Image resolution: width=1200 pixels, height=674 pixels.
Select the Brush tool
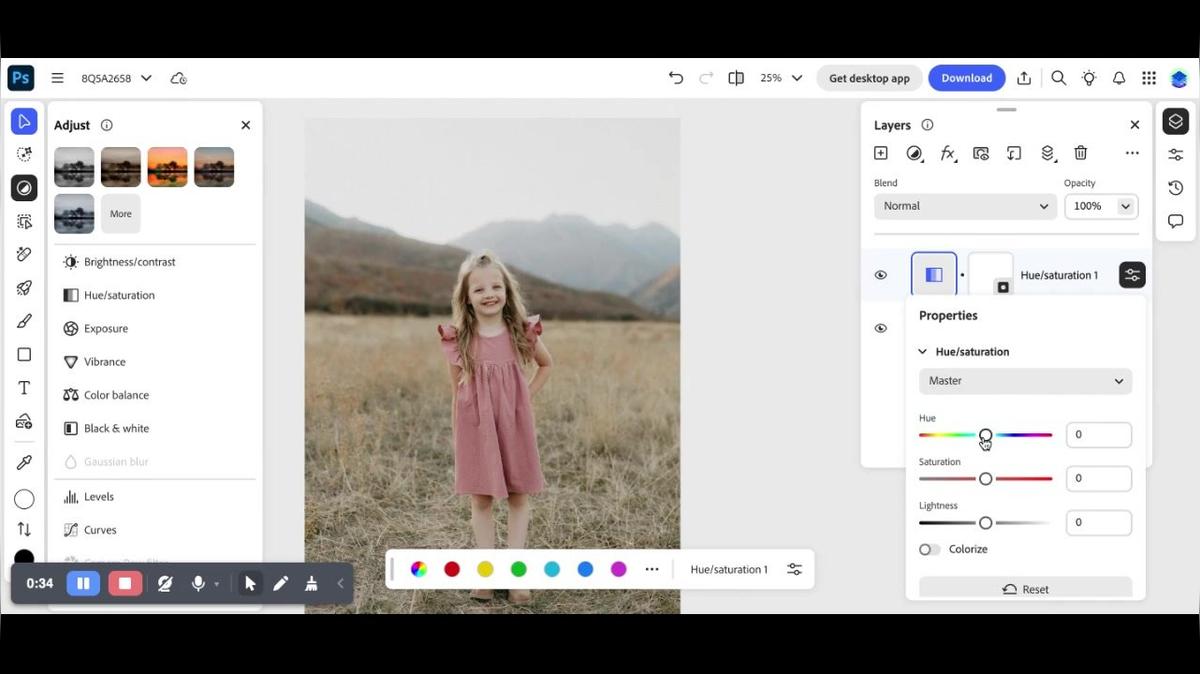pos(24,321)
